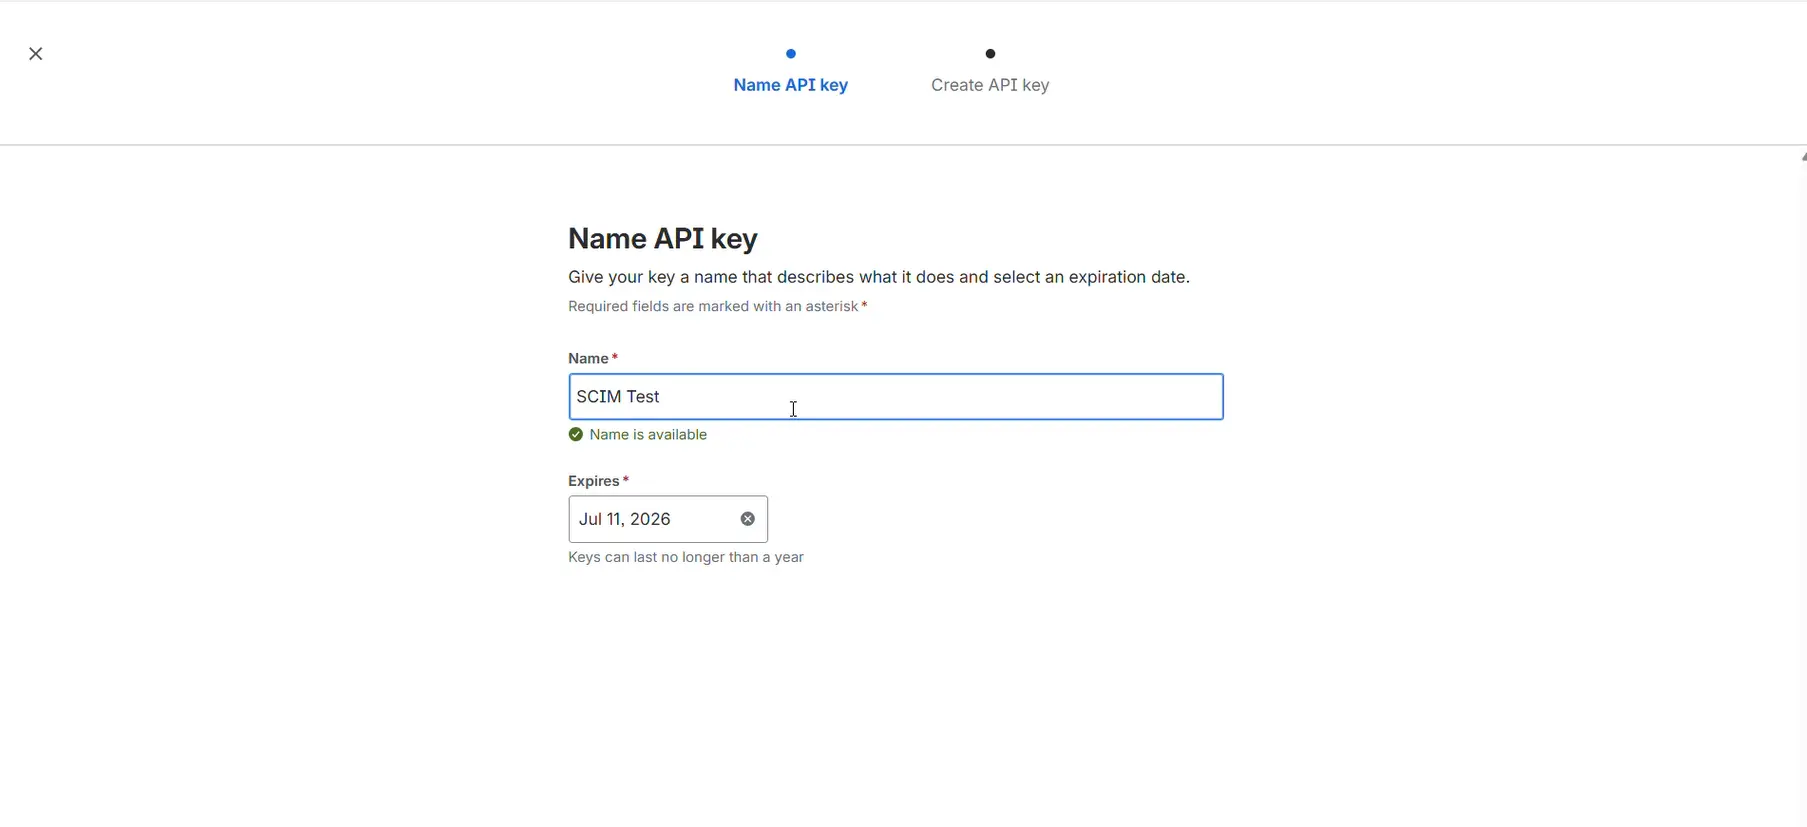Viewport: 1807px width, 827px height.
Task: Click the 'Give your key a name' description text
Action: coord(879,277)
